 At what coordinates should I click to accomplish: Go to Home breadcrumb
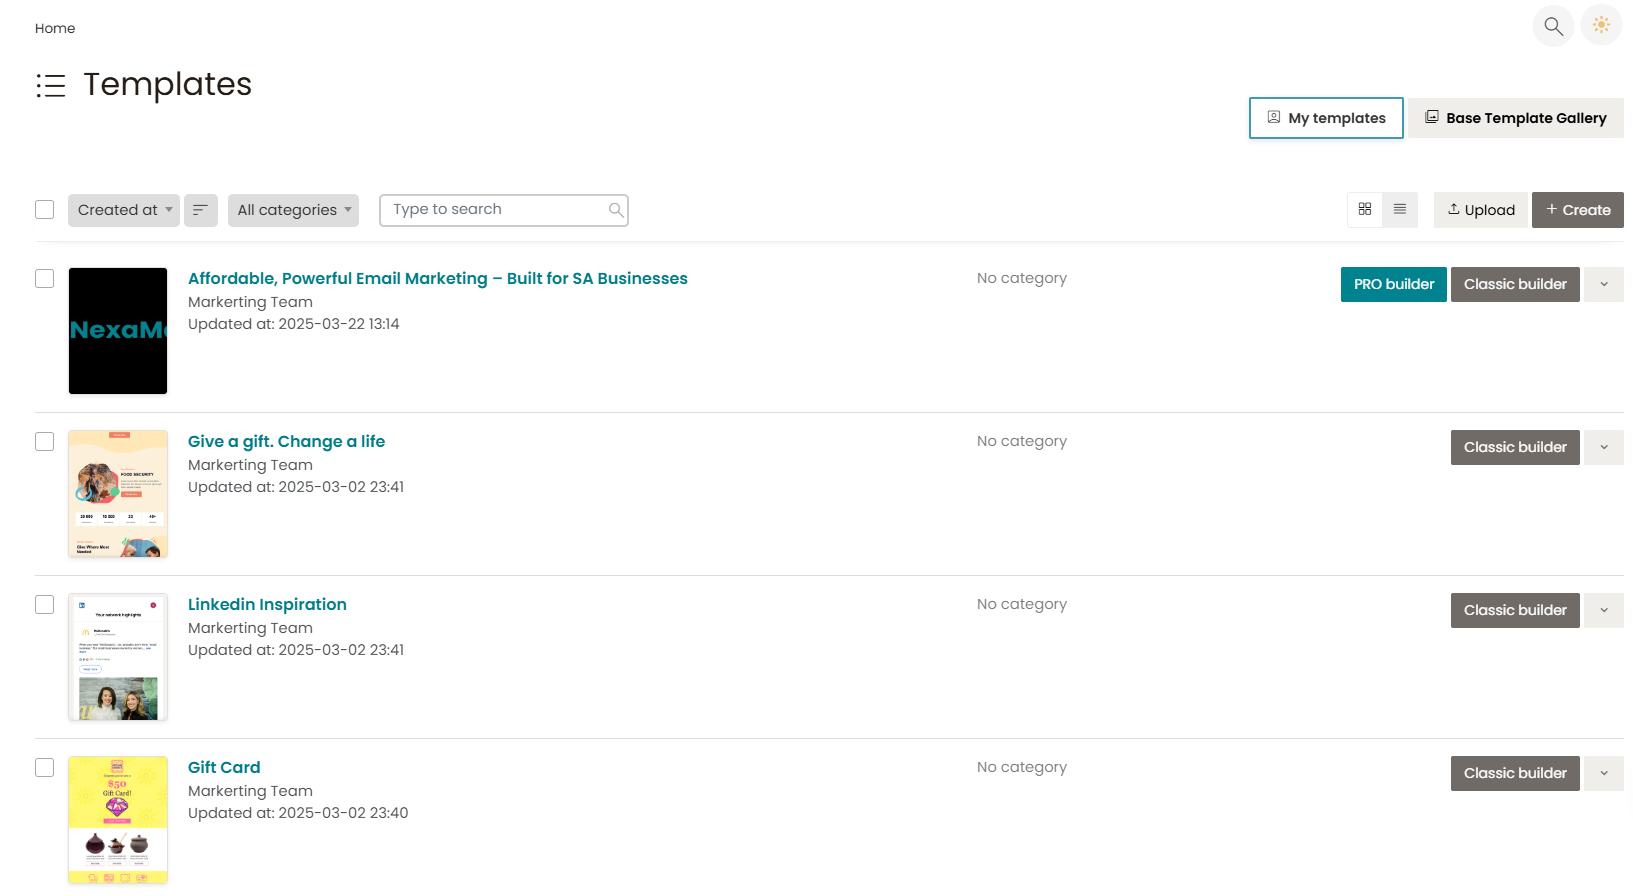tap(55, 28)
